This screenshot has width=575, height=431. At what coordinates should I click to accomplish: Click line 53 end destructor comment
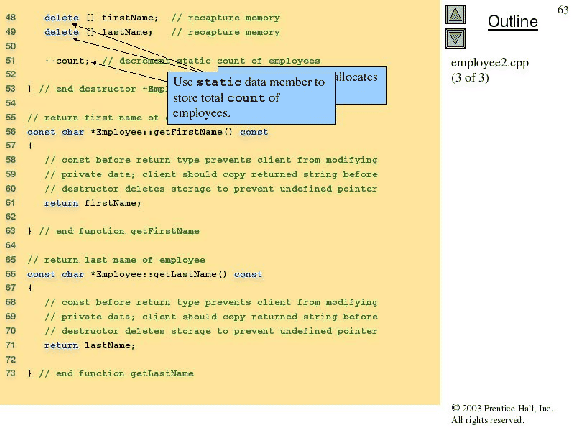coord(98,89)
